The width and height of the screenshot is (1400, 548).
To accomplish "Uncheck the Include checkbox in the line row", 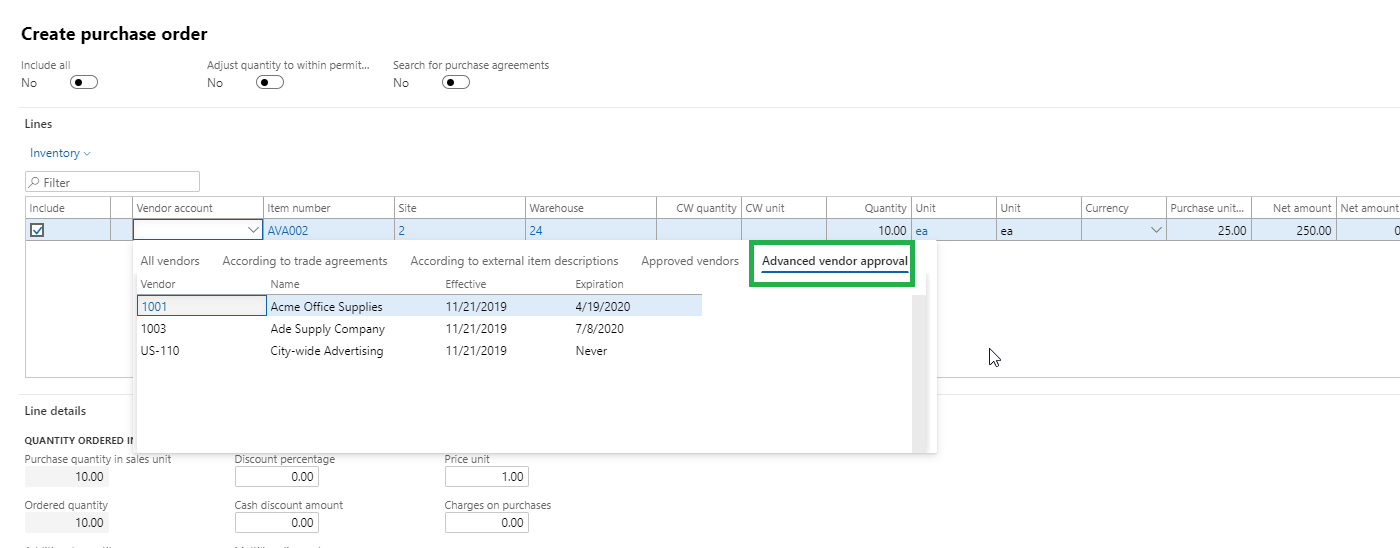I will pyautogui.click(x=37, y=230).
